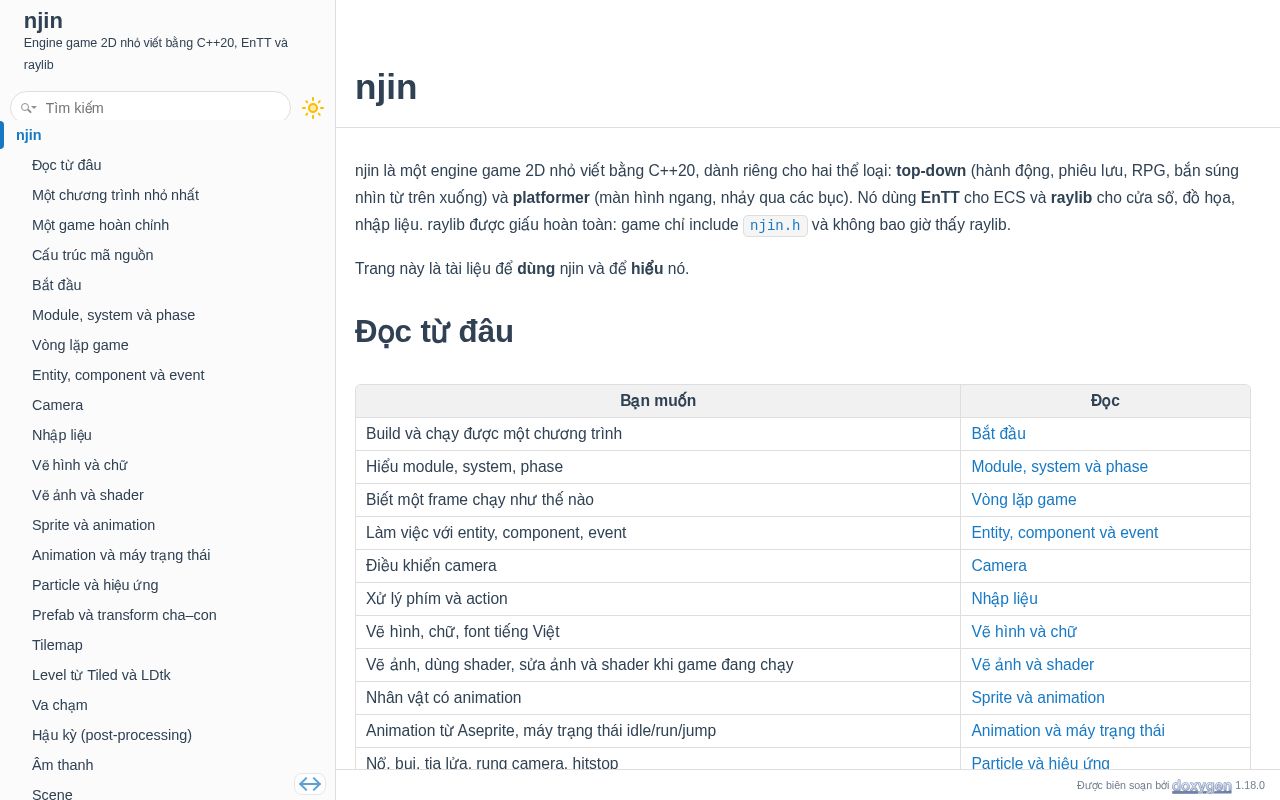Image resolution: width=1280 pixels, height=800 pixels.
Task: Click Camera link in the table
Action: pos(999,566)
